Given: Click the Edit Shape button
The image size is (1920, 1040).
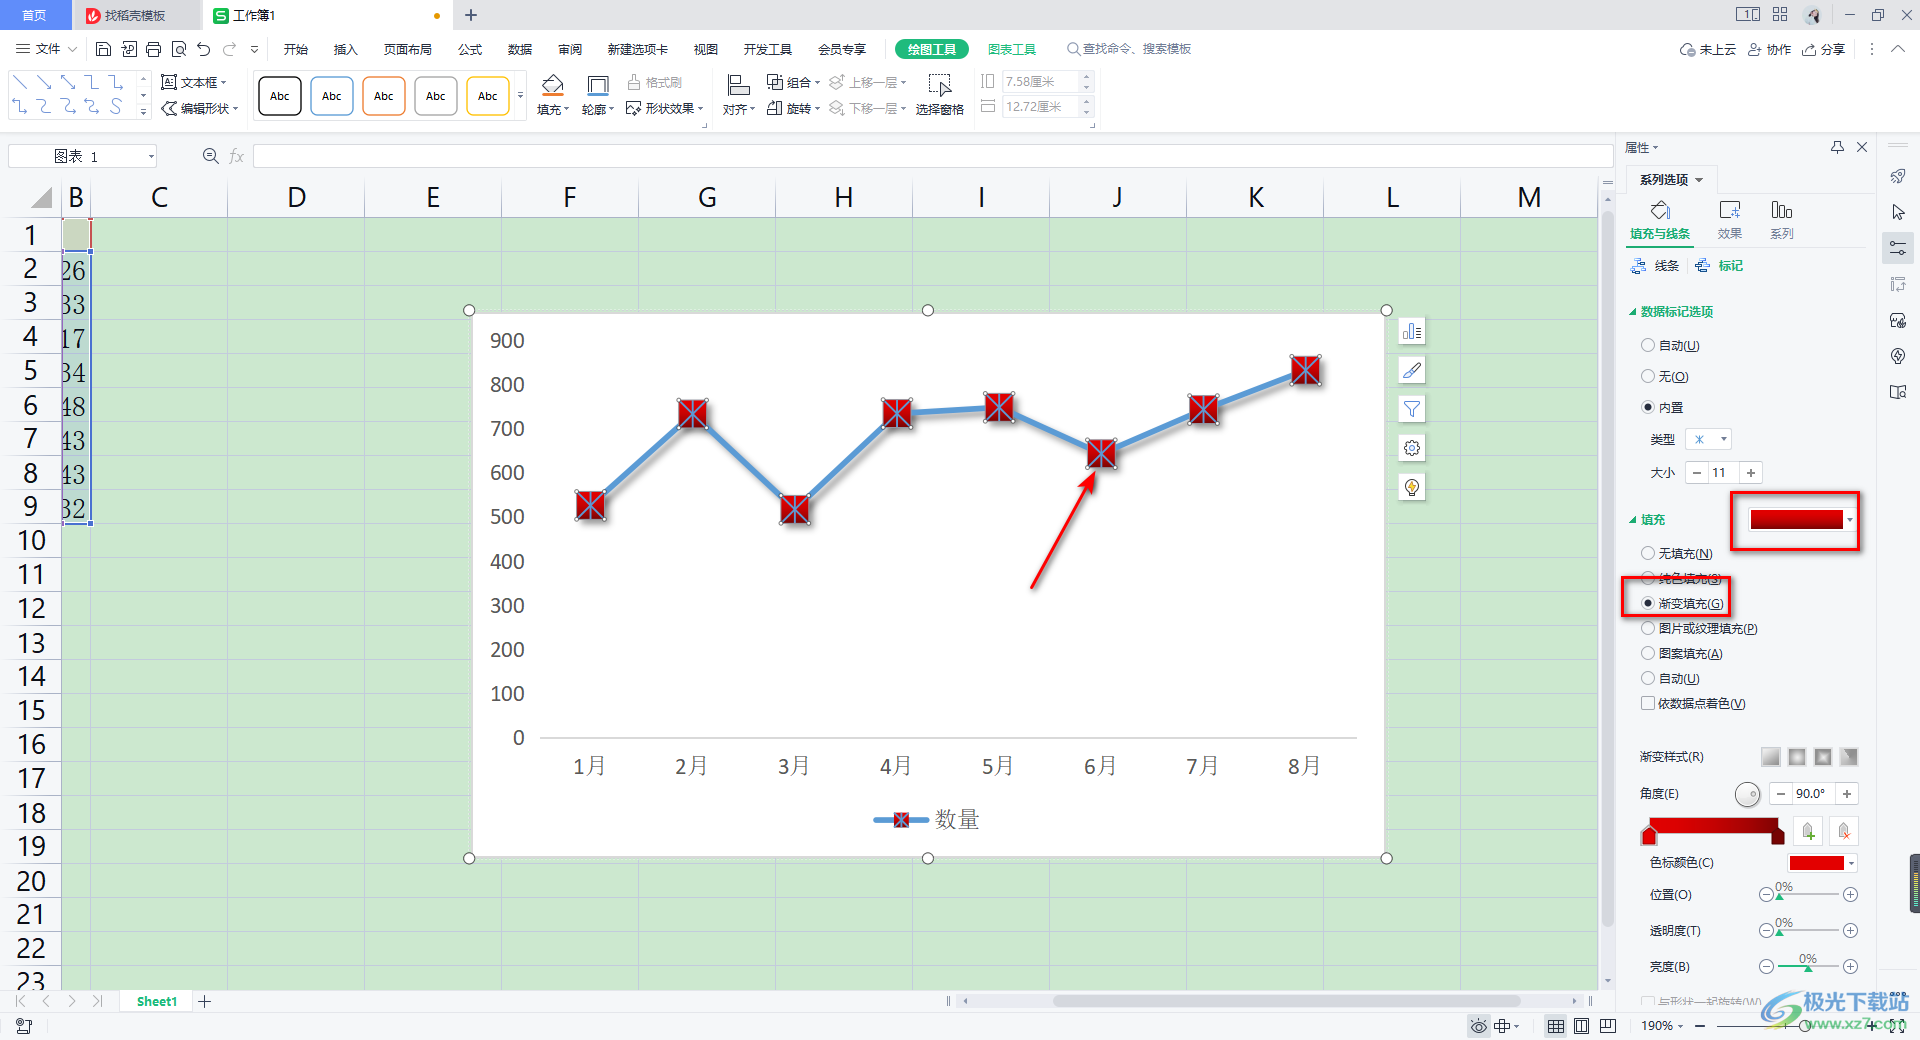Looking at the screenshot, I should [200, 108].
